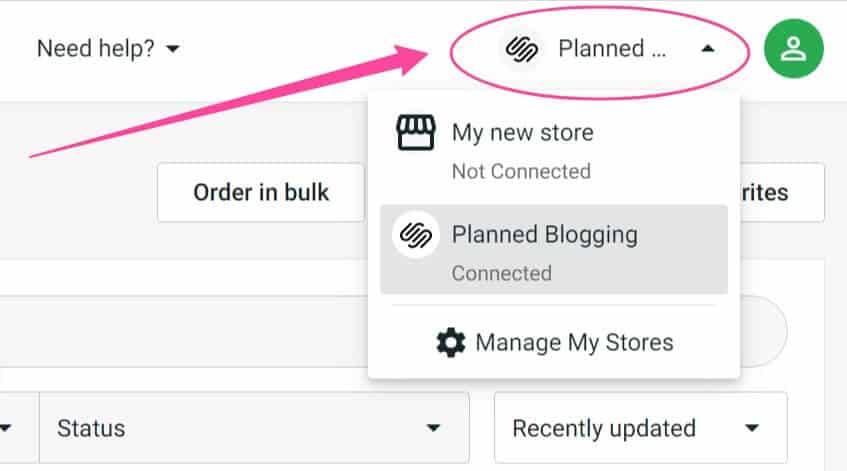Open Manage My Stores

tap(555, 342)
